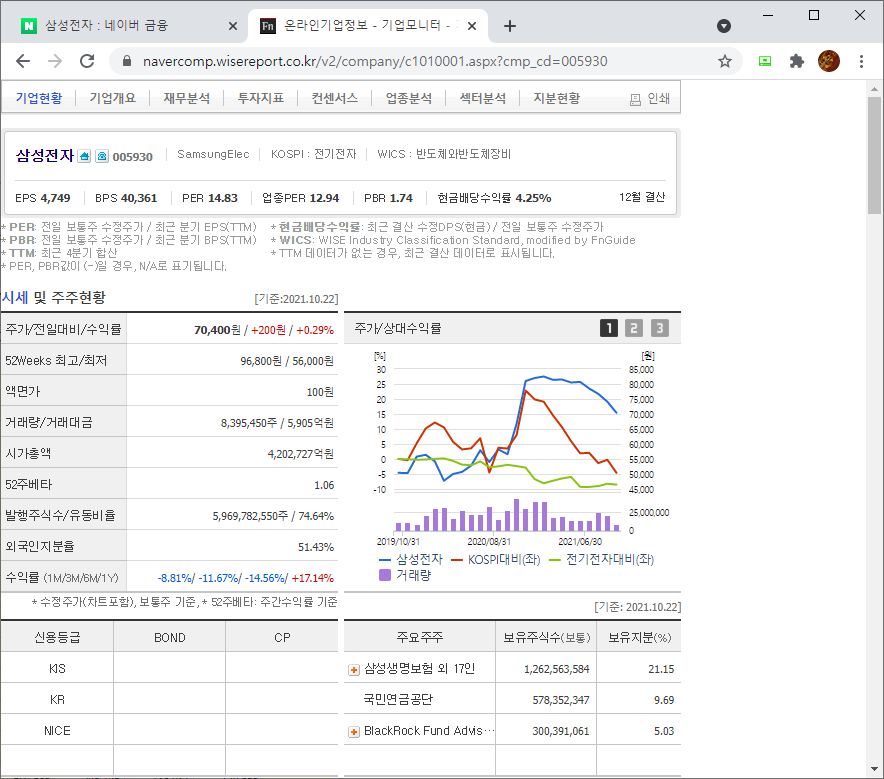The height and width of the screenshot is (779, 884).
Task: Bookmark this page with the star icon
Action: tap(724, 61)
